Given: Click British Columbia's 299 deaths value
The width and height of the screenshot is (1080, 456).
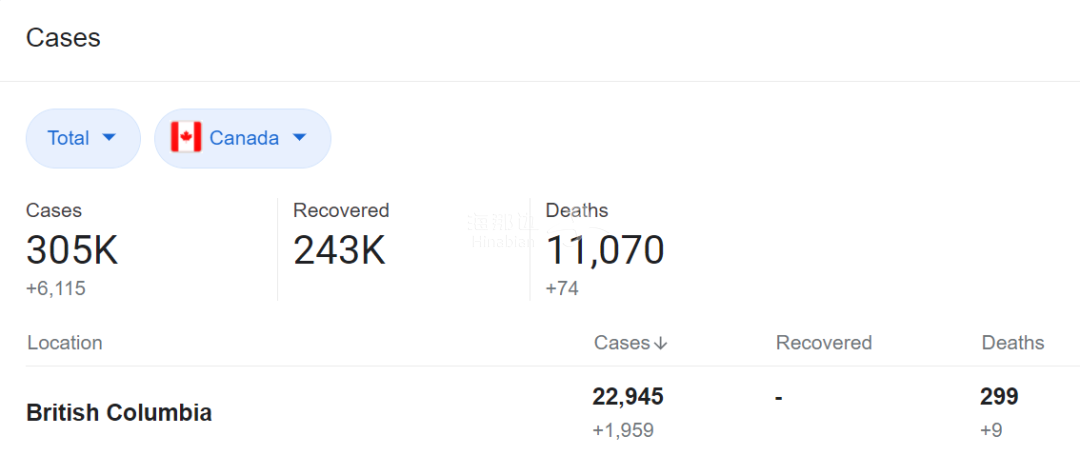Looking at the screenshot, I should coord(999,397).
